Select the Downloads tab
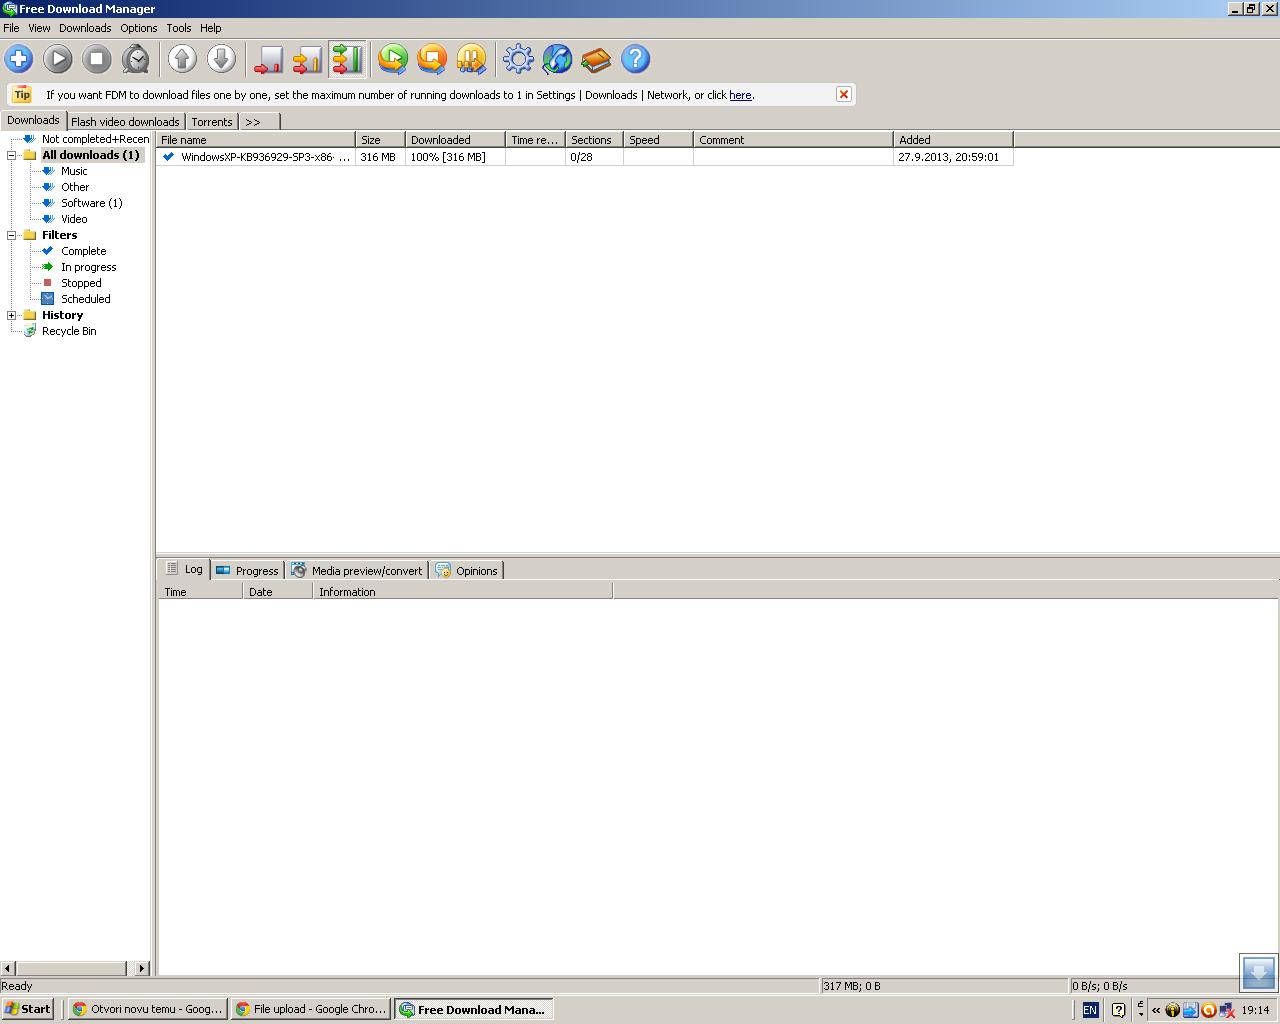The image size is (1280, 1024). tap(33, 120)
